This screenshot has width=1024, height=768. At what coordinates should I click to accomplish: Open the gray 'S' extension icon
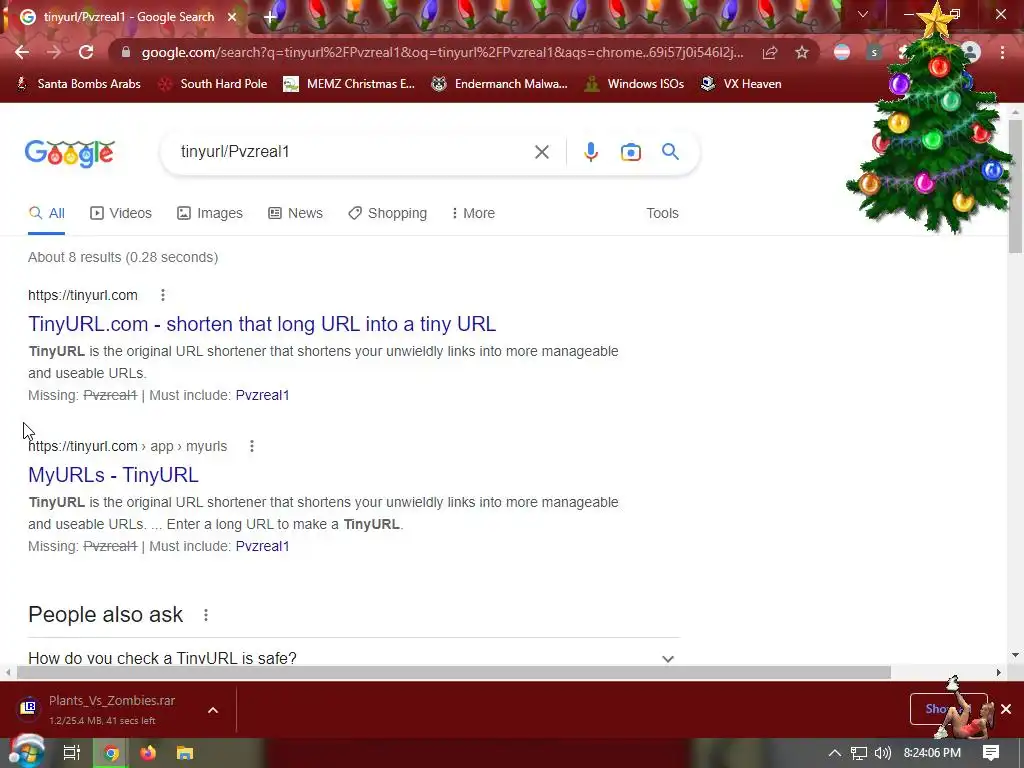tap(874, 52)
